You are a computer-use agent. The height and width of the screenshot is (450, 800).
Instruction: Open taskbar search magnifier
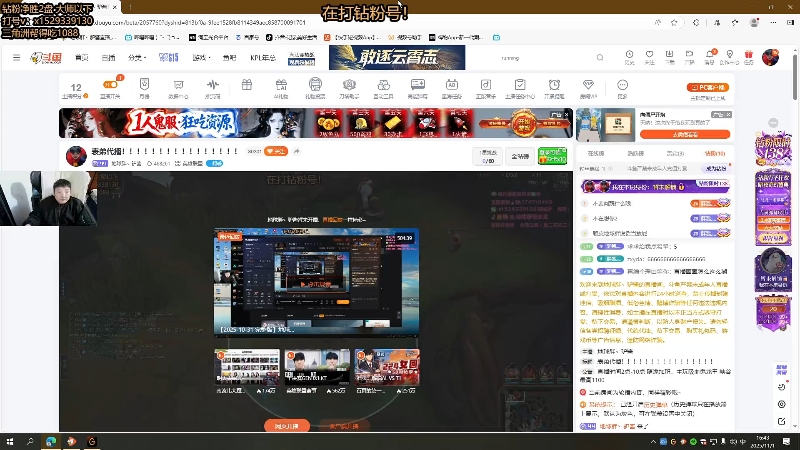30,441
